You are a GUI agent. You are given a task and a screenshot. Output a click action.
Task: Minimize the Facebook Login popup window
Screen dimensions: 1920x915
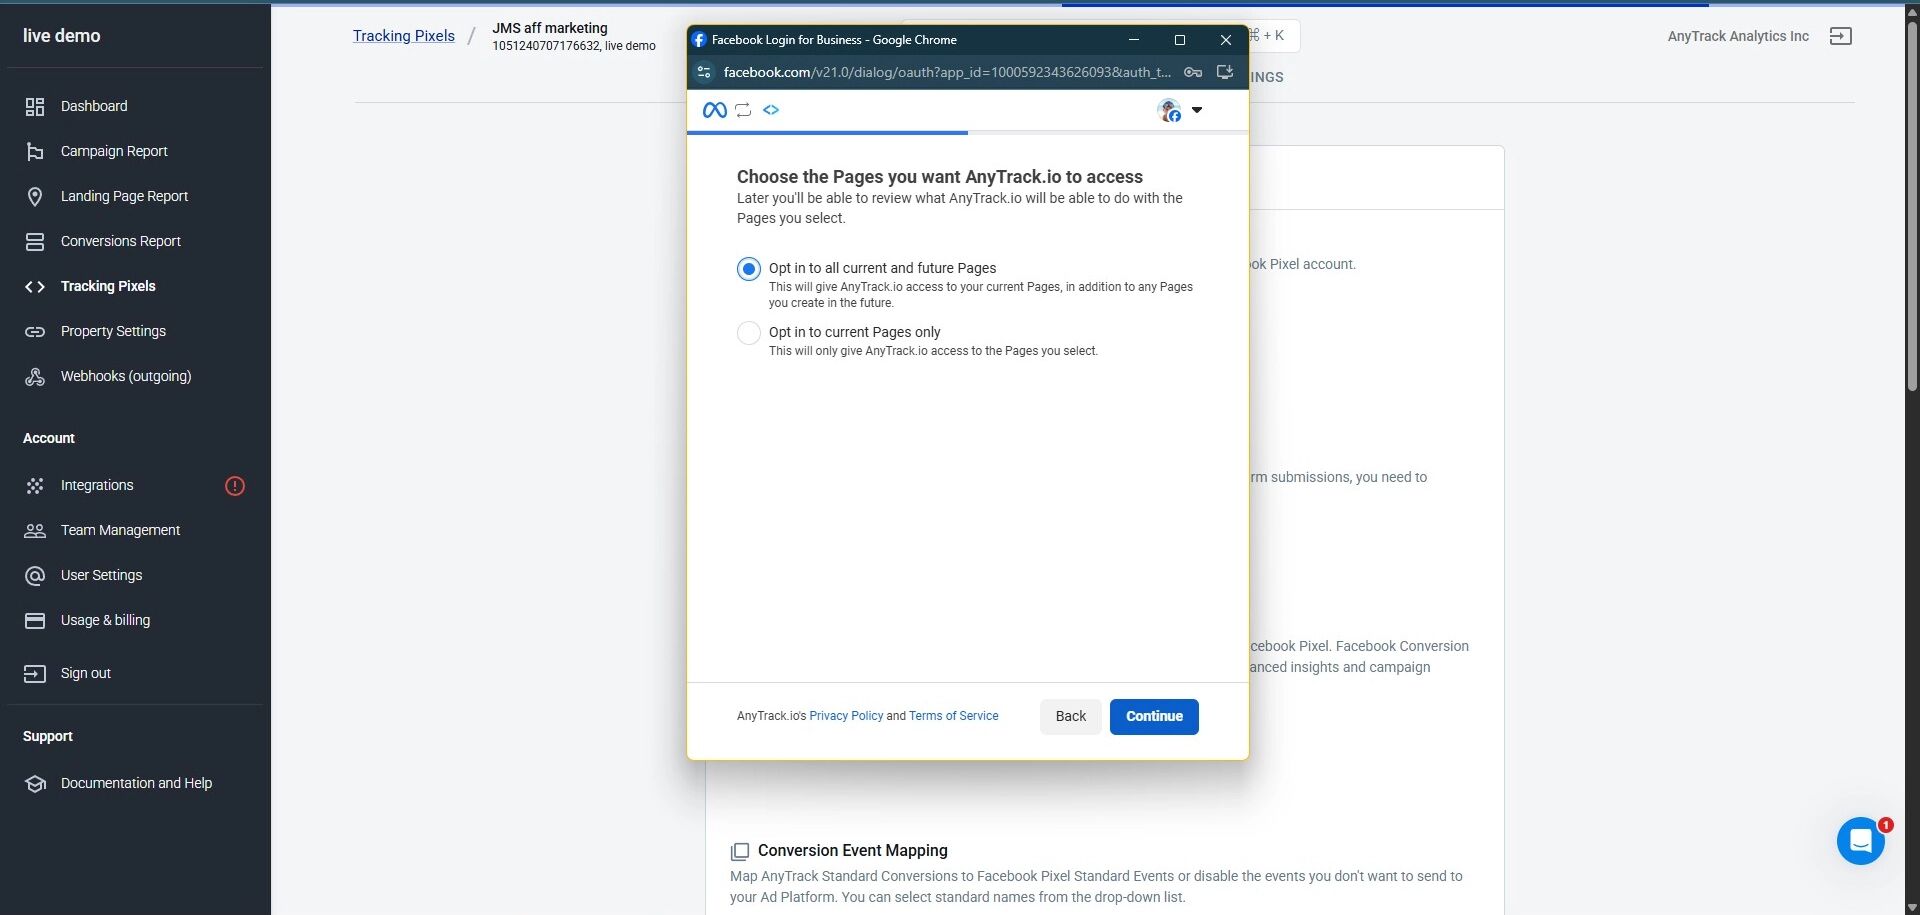1134,40
